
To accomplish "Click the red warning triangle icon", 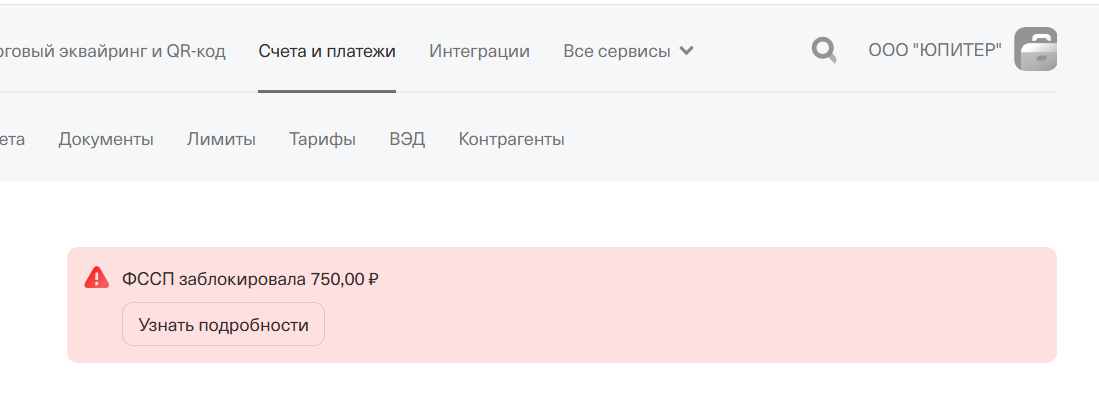I will pos(96,278).
